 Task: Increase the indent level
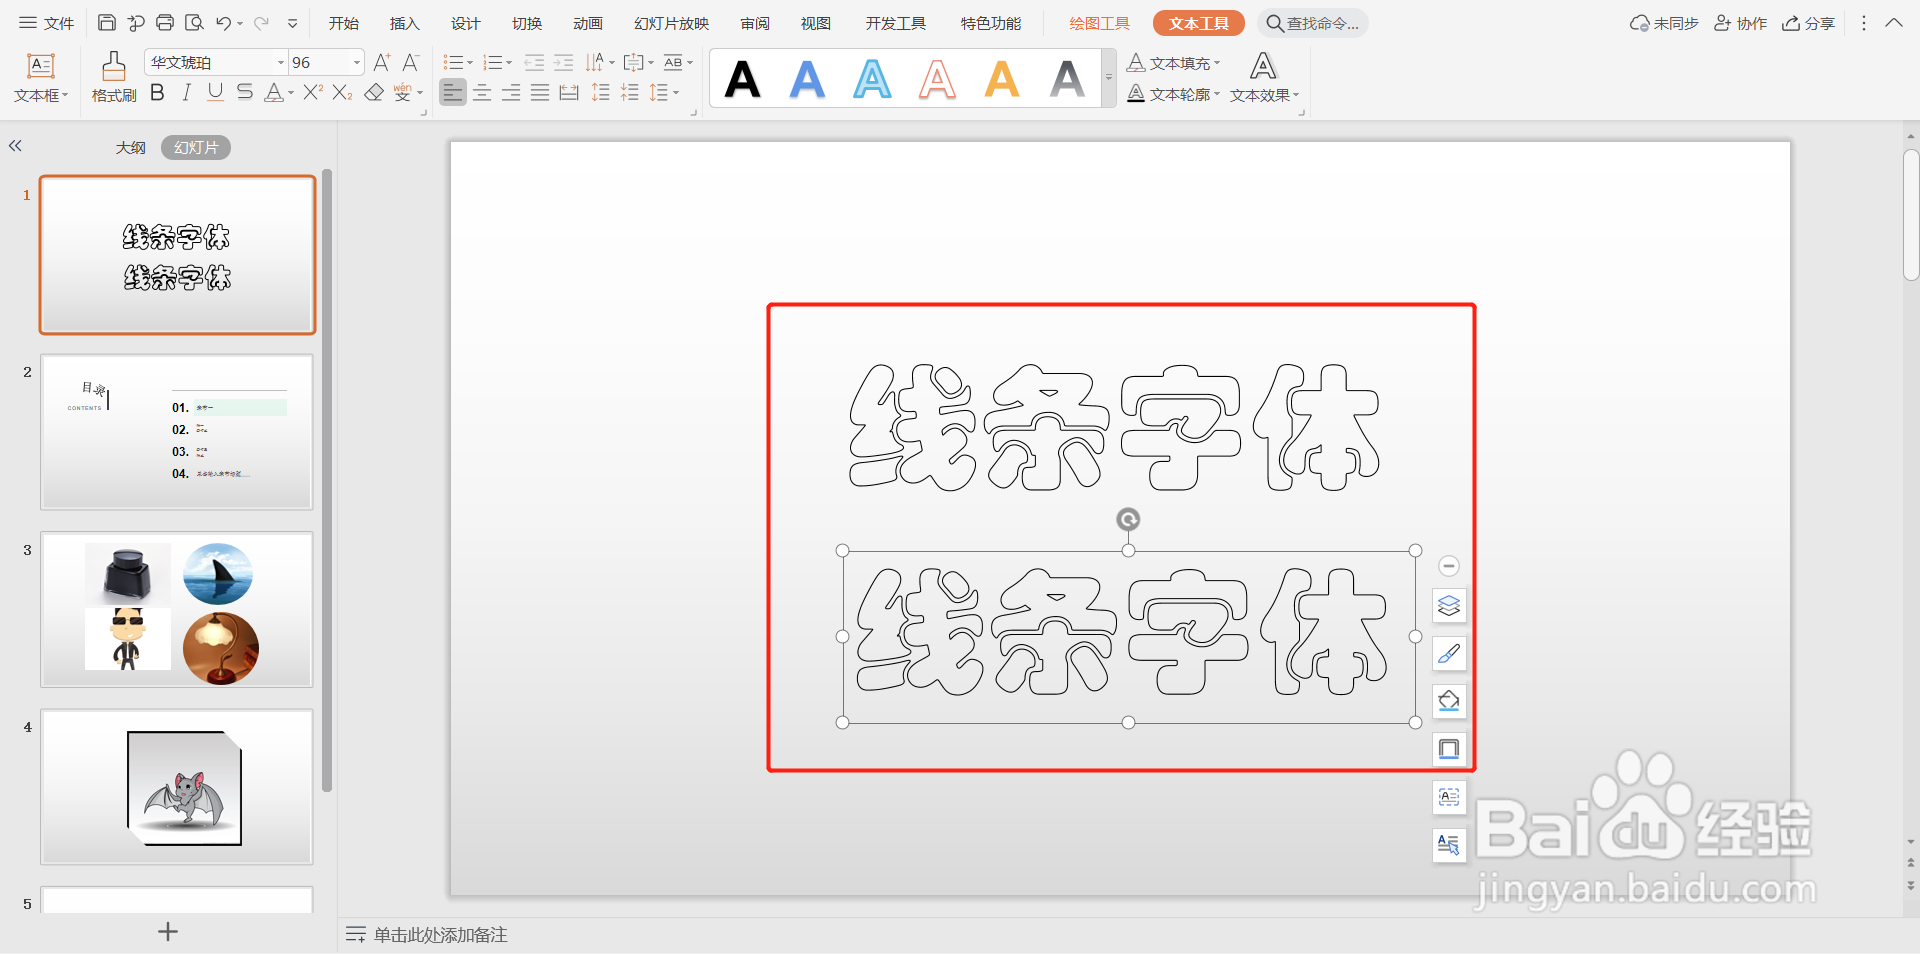[564, 63]
